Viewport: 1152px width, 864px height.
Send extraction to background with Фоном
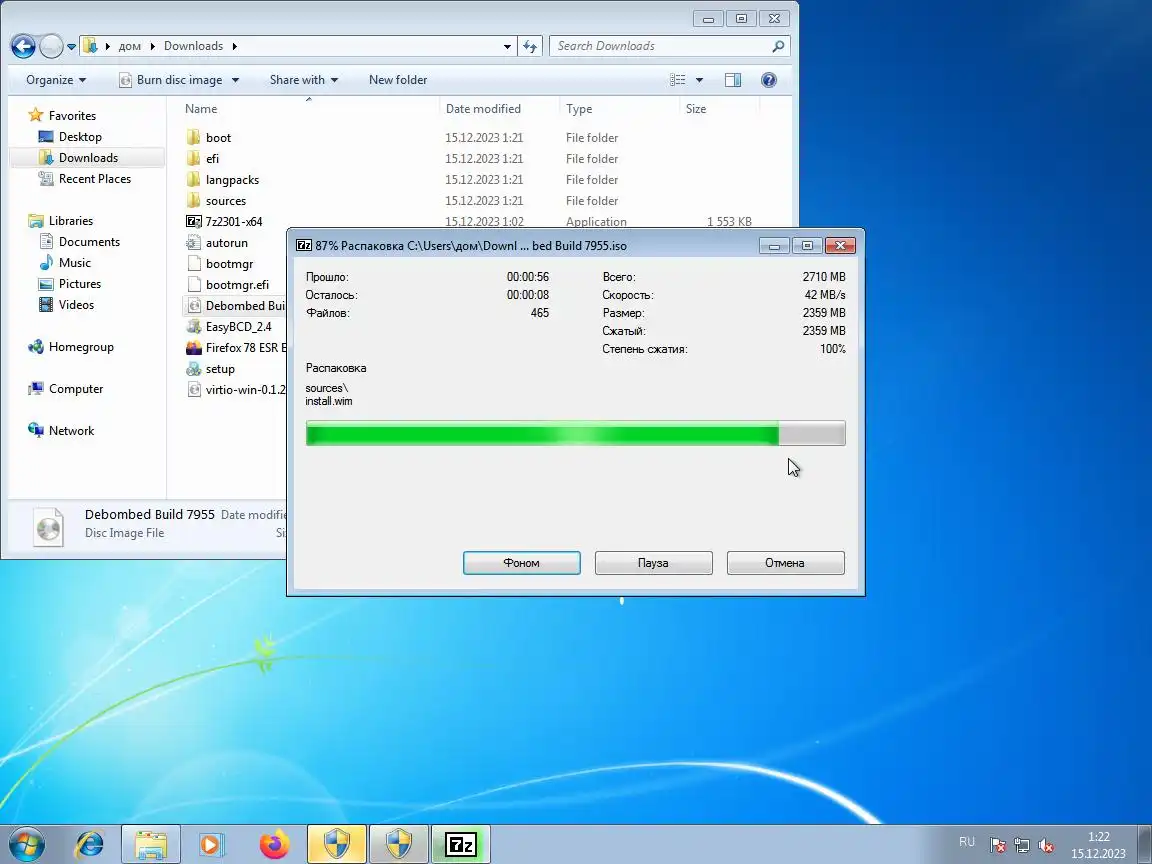522,563
